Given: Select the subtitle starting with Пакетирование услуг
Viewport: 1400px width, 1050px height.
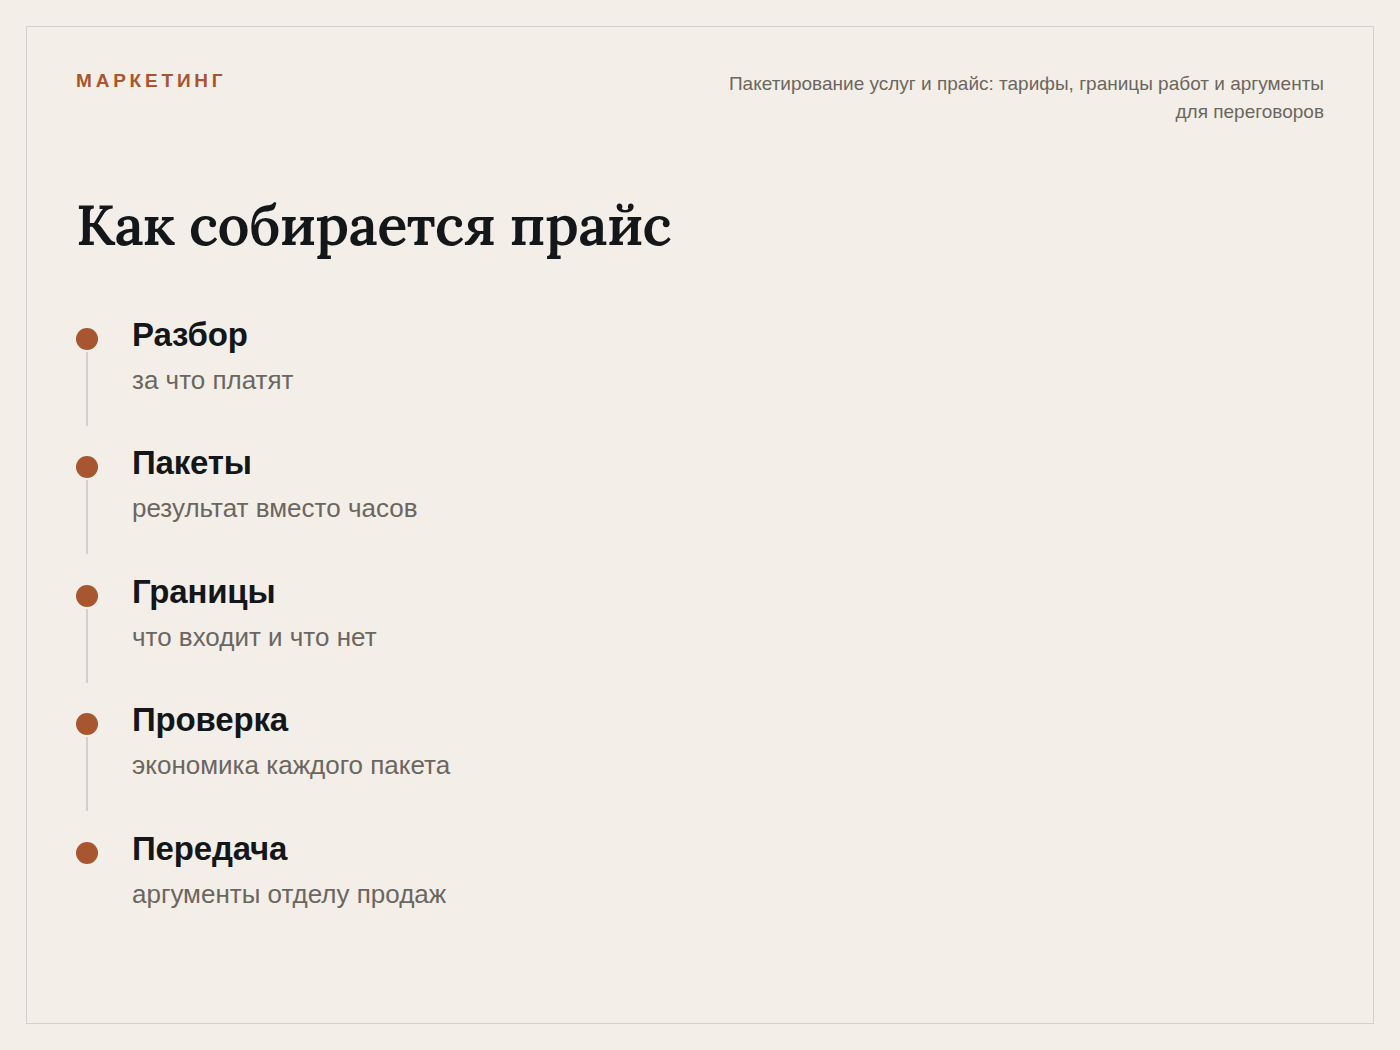Looking at the screenshot, I should pyautogui.click(x=1026, y=98).
